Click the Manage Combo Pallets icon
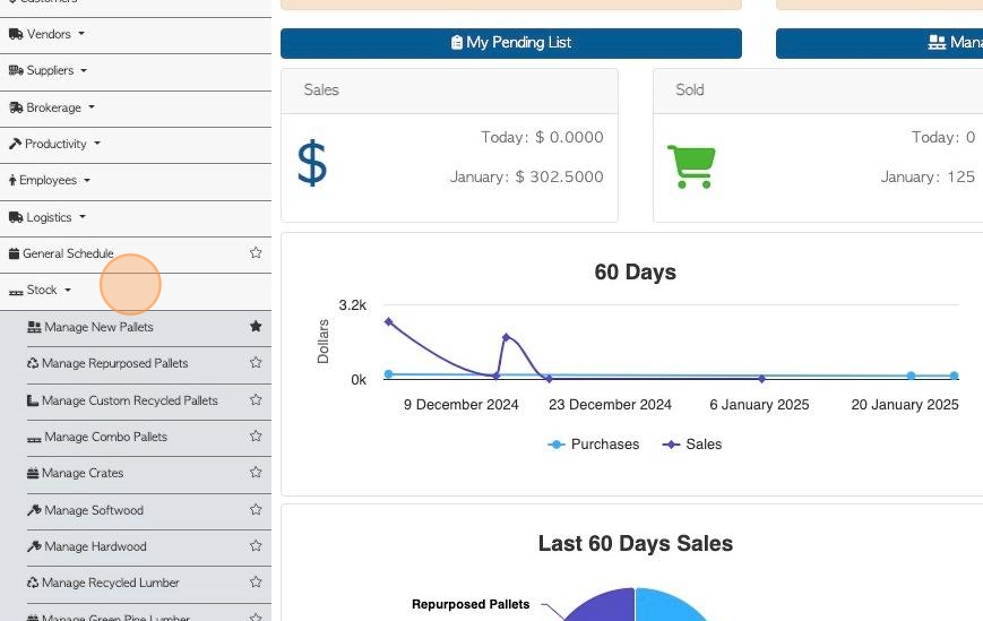983x621 pixels. (34, 439)
